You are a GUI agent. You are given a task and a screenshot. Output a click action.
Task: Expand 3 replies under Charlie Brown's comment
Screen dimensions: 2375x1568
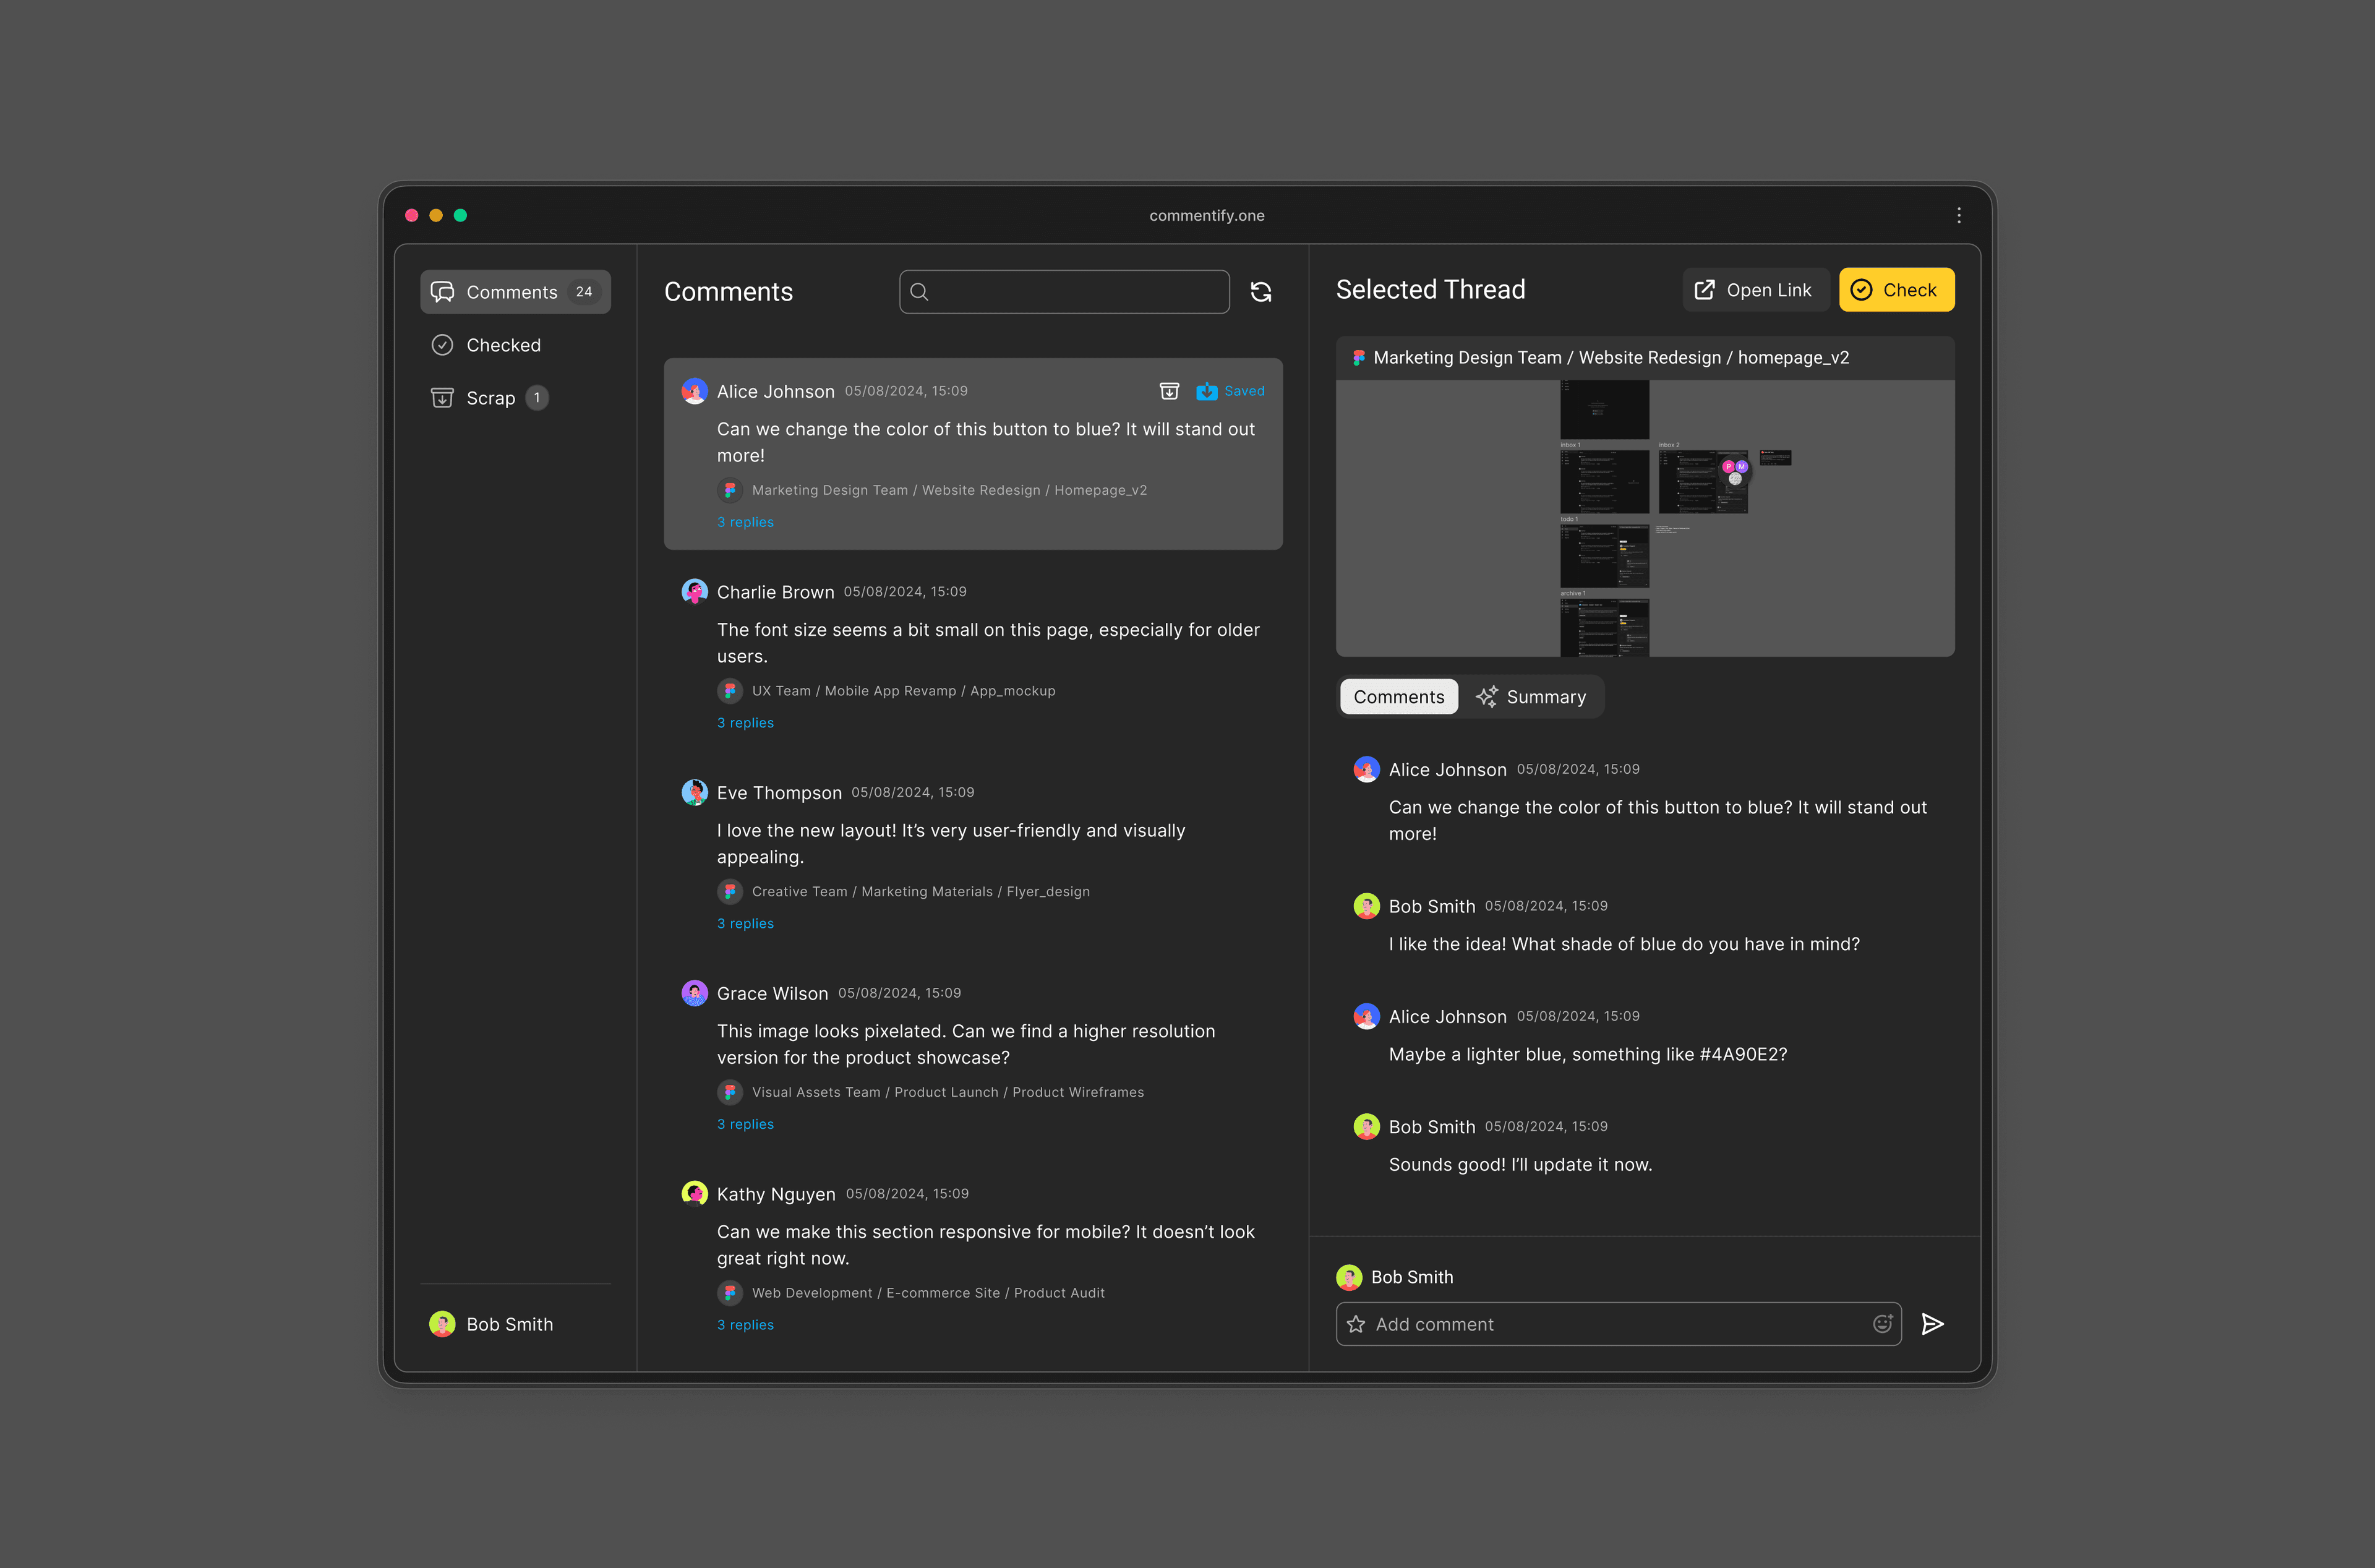click(x=745, y=723)
